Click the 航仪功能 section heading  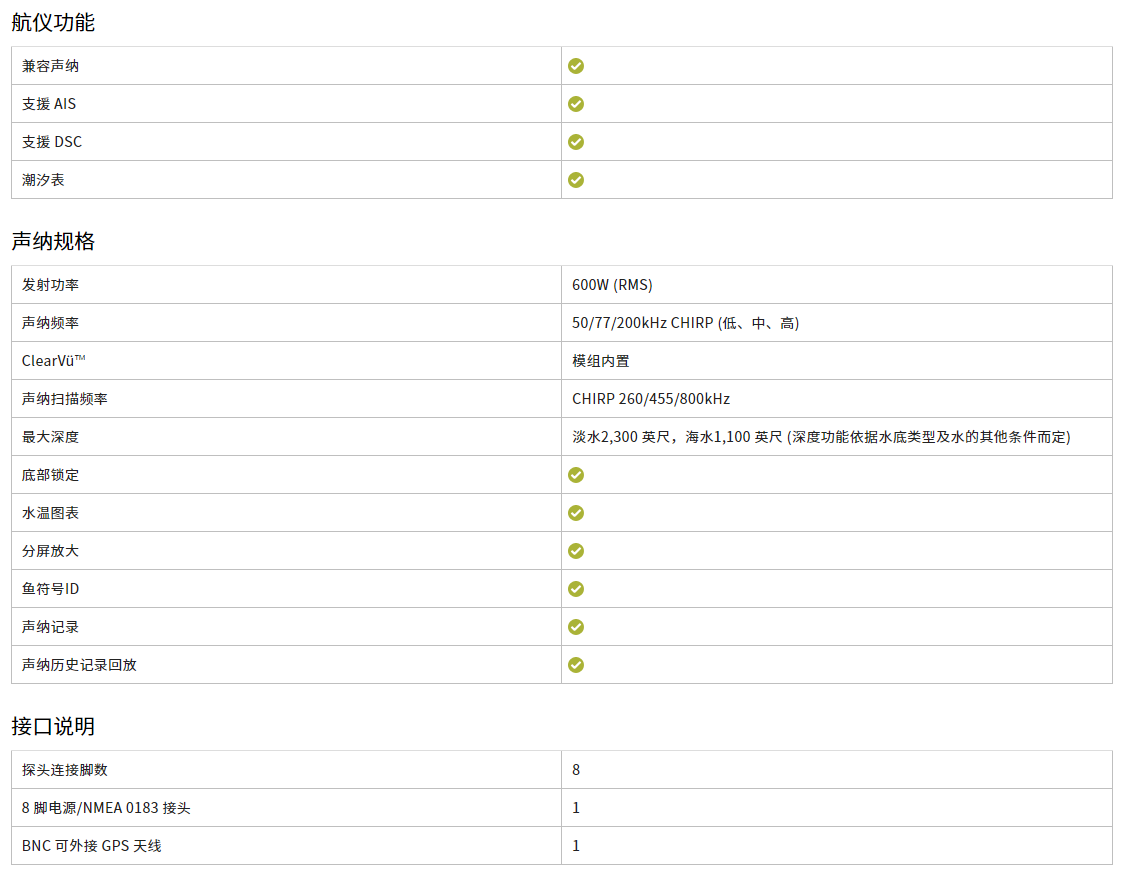[x=53, y=22]
